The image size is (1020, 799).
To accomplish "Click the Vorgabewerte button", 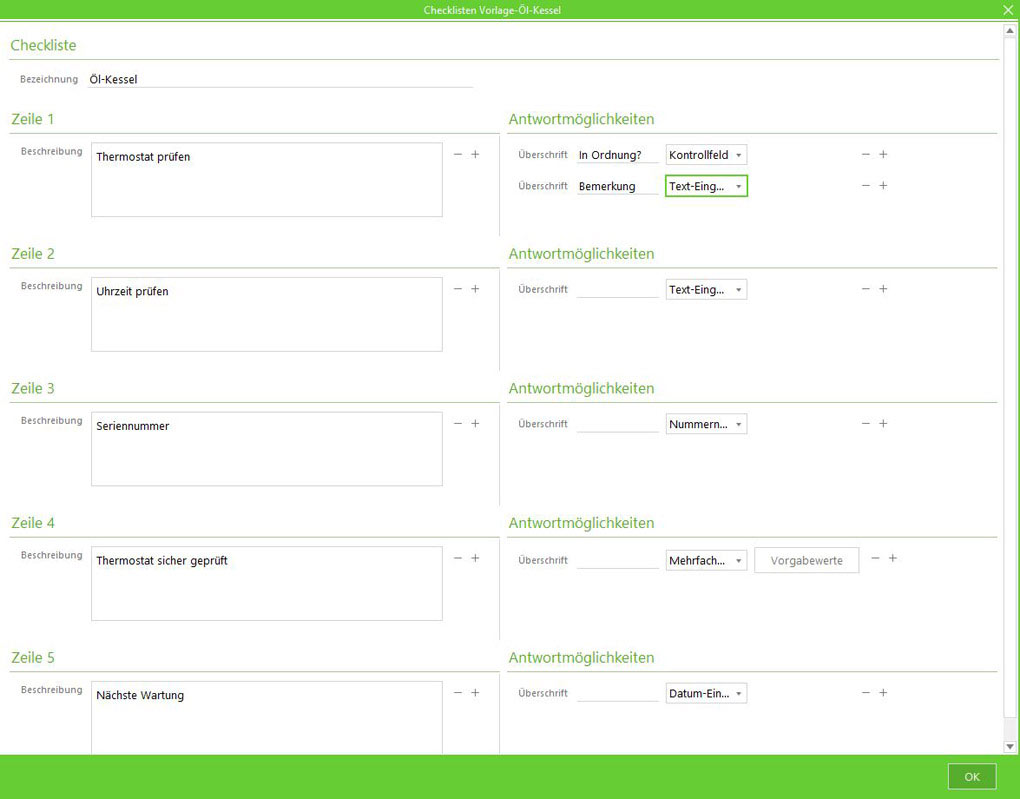I will (806, 561).
